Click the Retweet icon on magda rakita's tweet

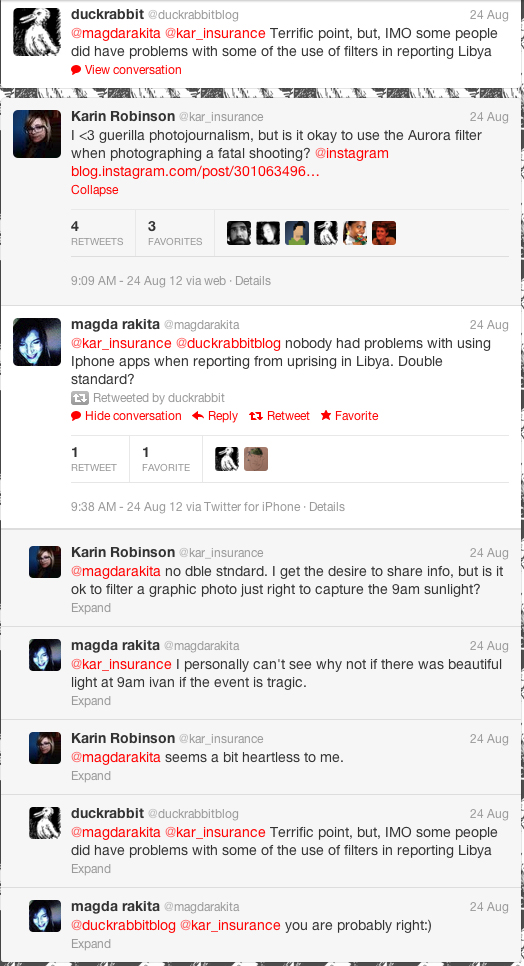(256, 416)
